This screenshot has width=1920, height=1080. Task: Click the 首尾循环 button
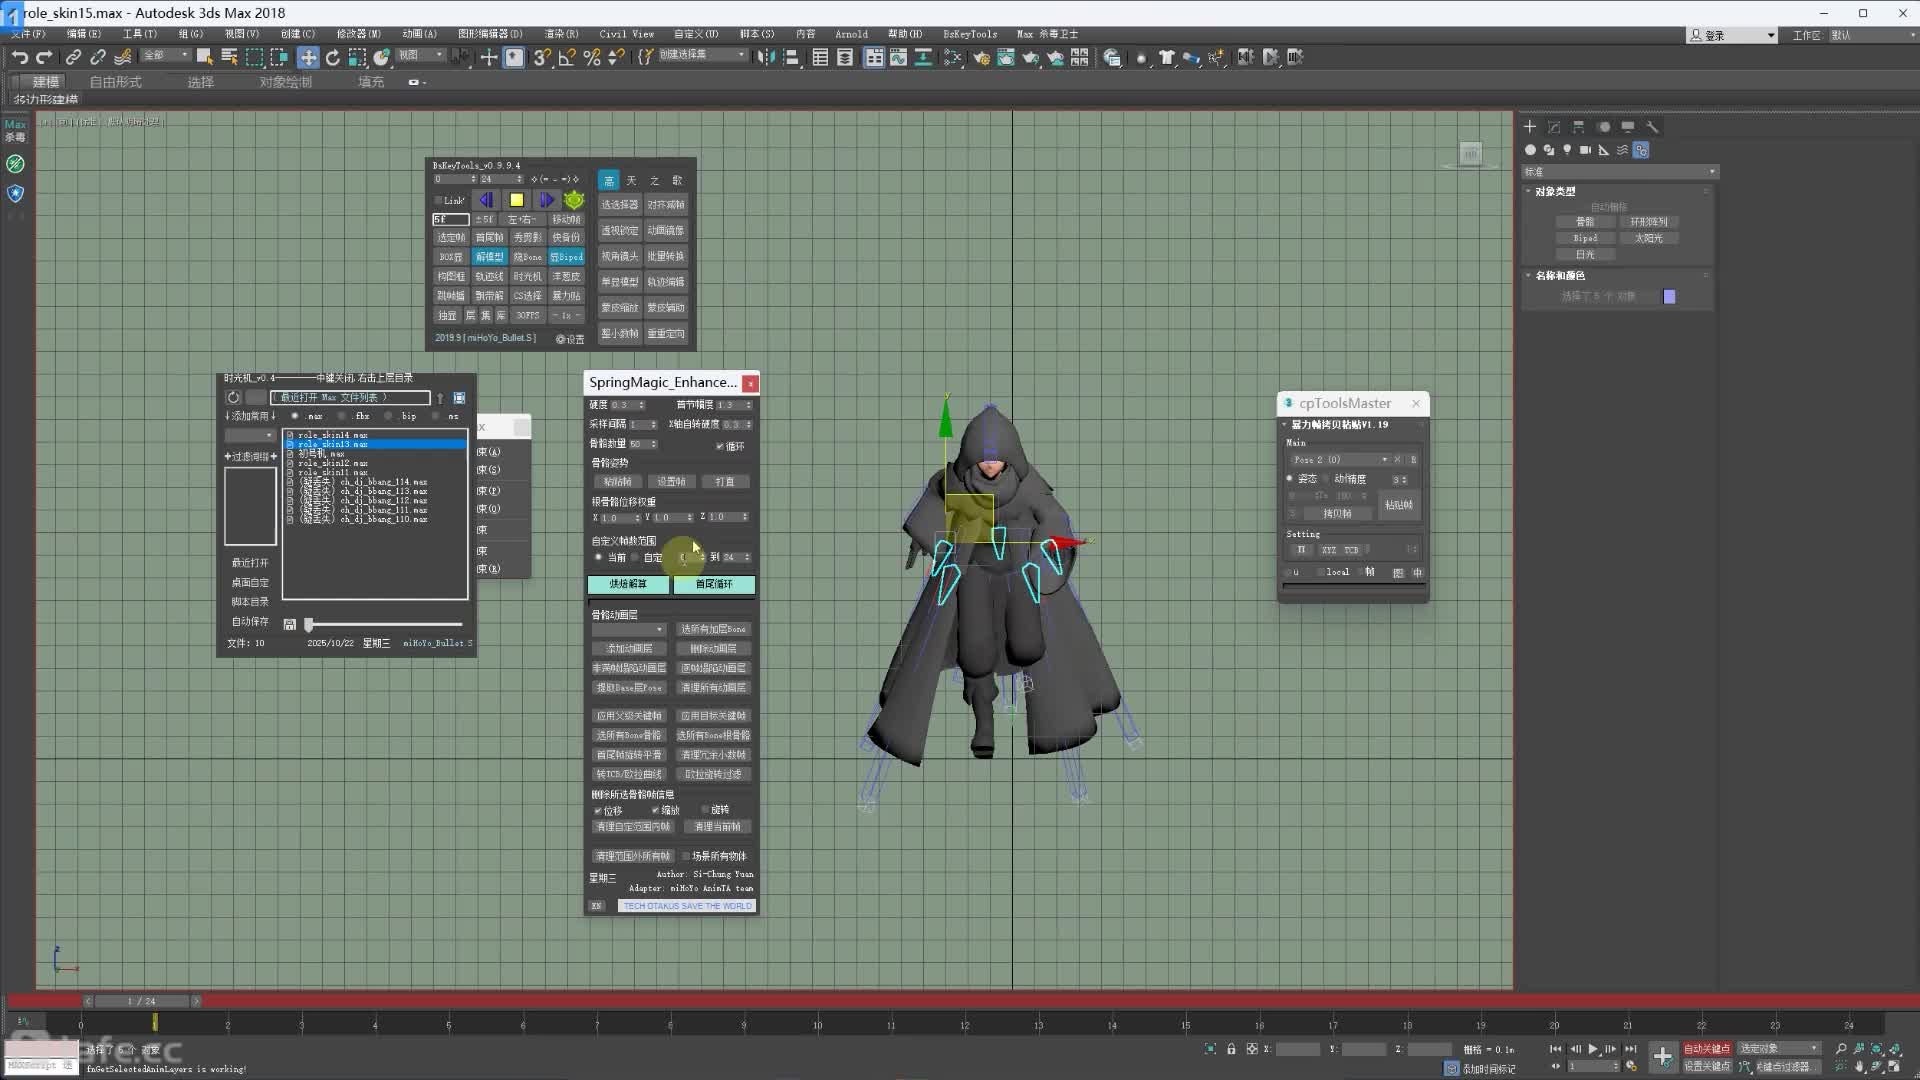click(714, 584)
